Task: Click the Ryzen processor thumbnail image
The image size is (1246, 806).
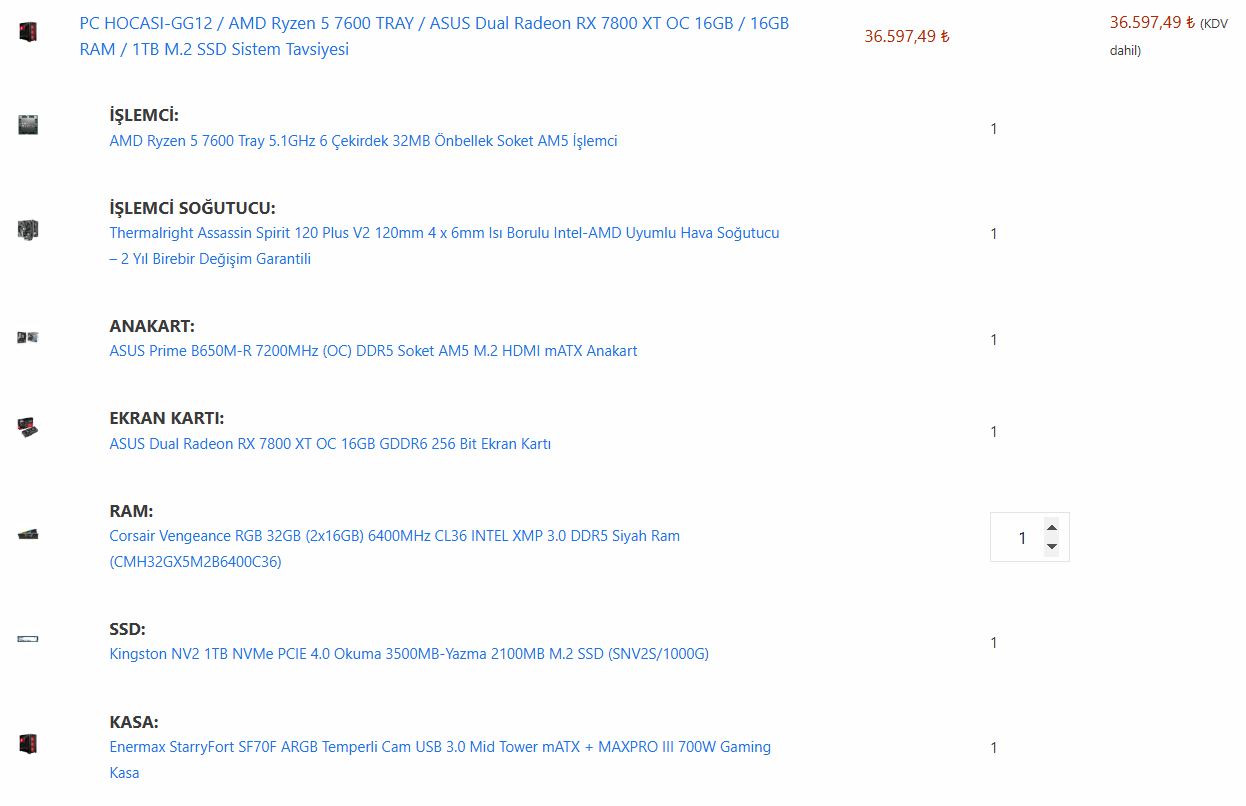Action: click(28, 125)
